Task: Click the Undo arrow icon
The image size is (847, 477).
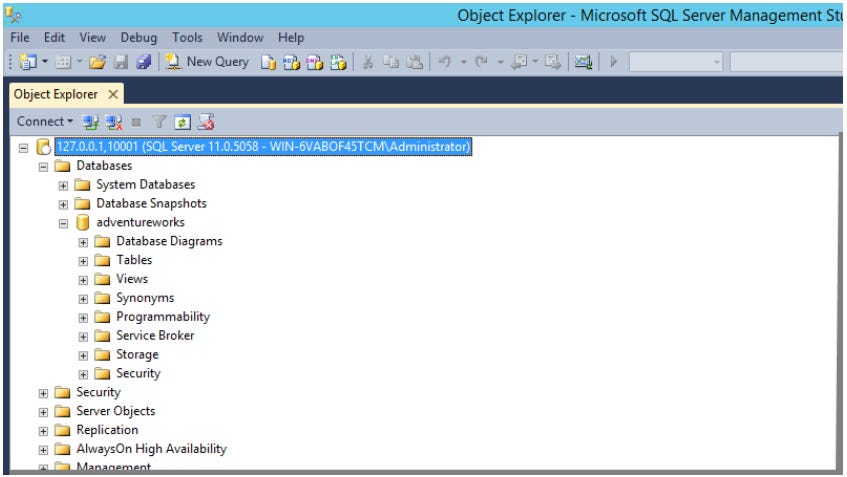Action: pos(445,62)
